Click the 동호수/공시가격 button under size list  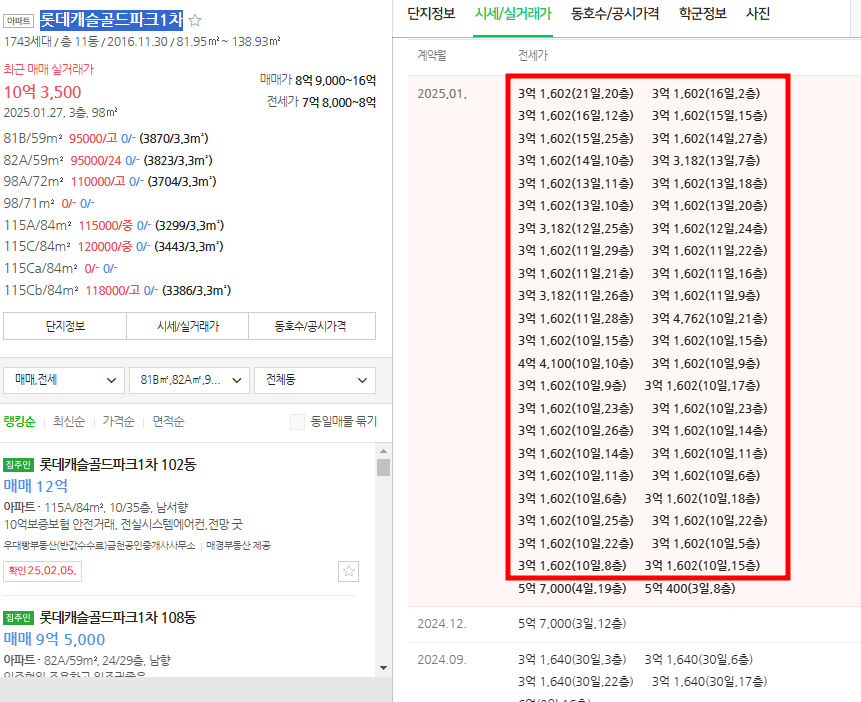point(310,326)
